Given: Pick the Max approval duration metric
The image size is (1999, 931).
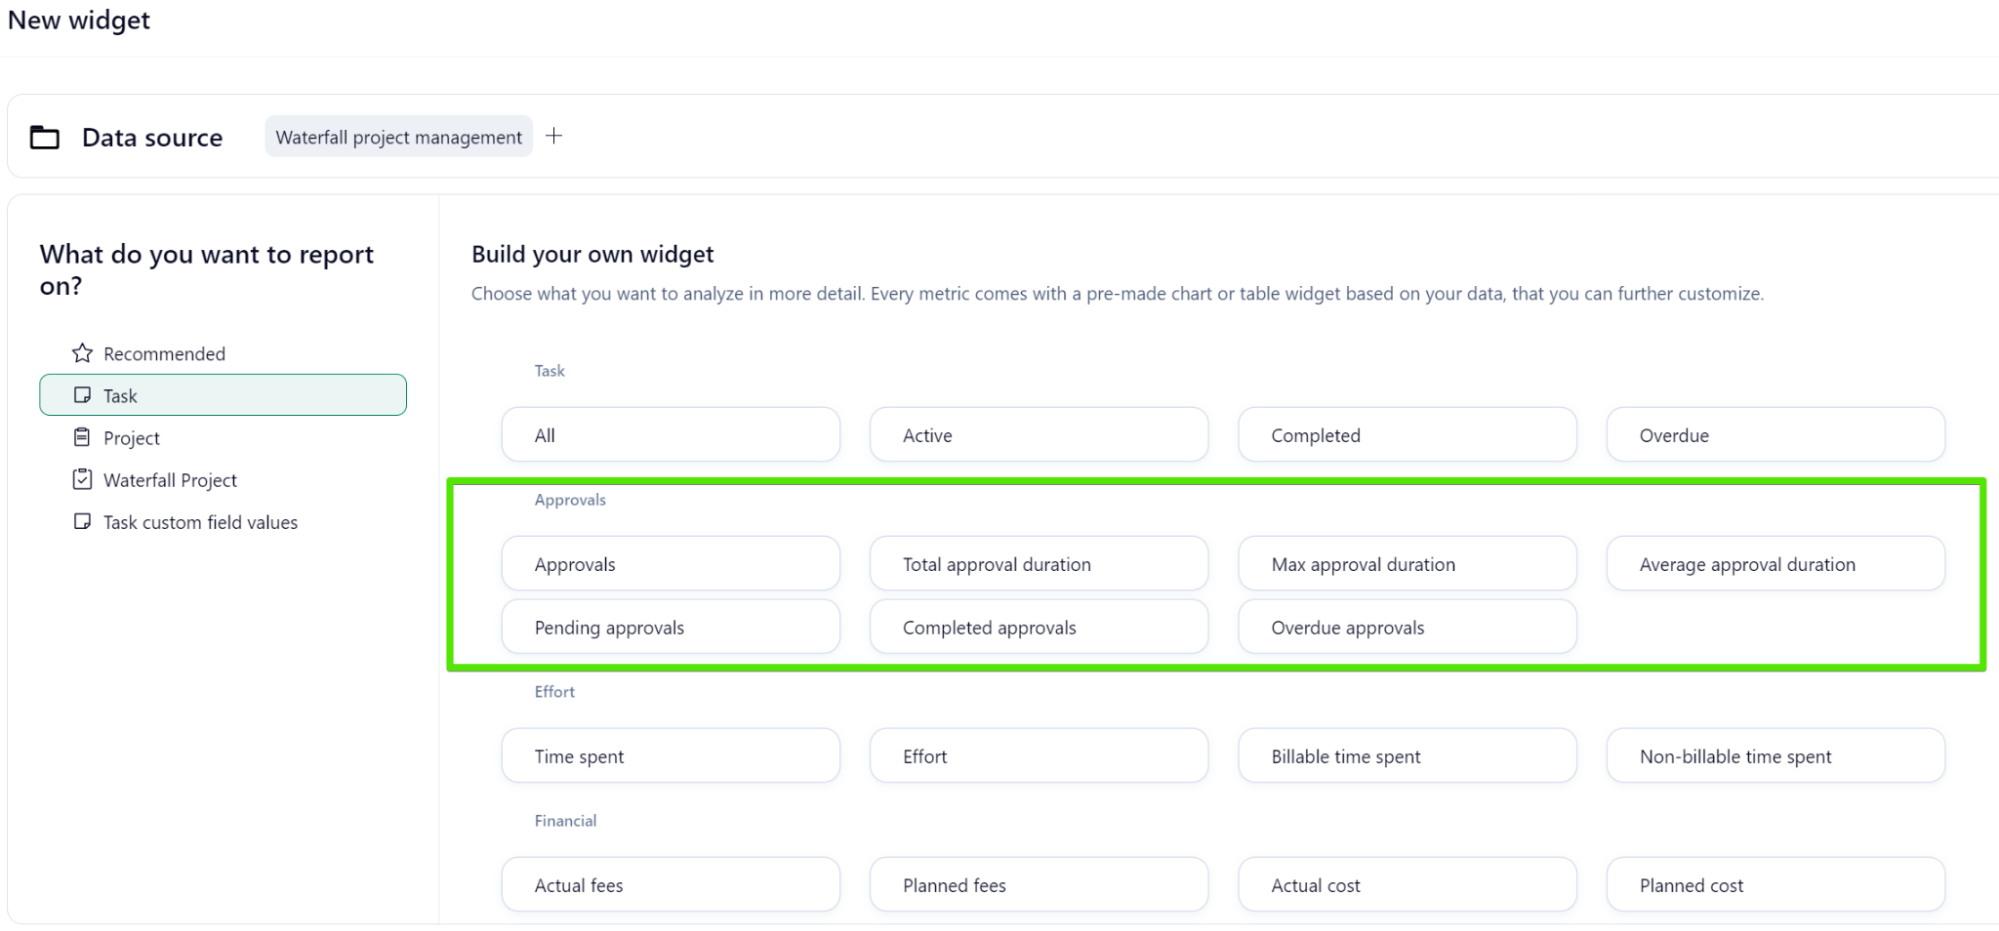Looking at the screenshot, I should pos(1406,564).
